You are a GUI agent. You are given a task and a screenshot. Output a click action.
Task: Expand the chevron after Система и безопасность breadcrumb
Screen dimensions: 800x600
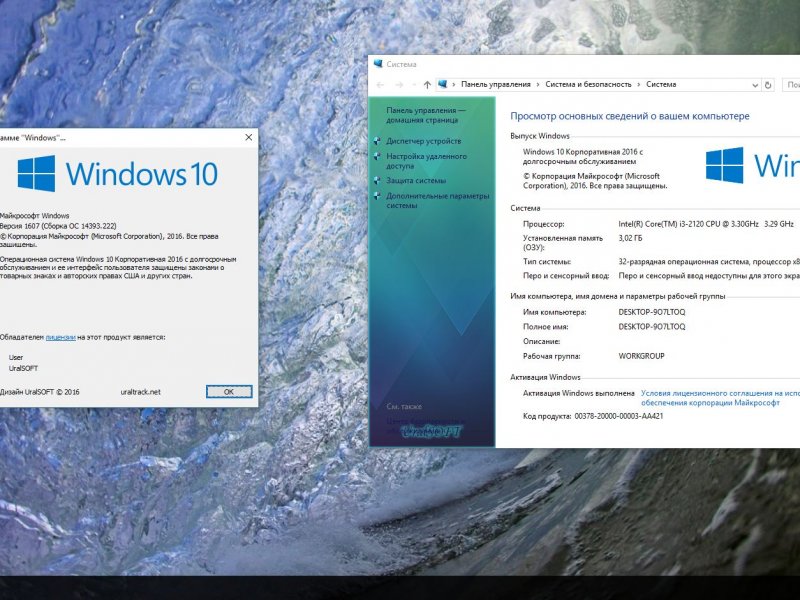(x=639, y=85)
